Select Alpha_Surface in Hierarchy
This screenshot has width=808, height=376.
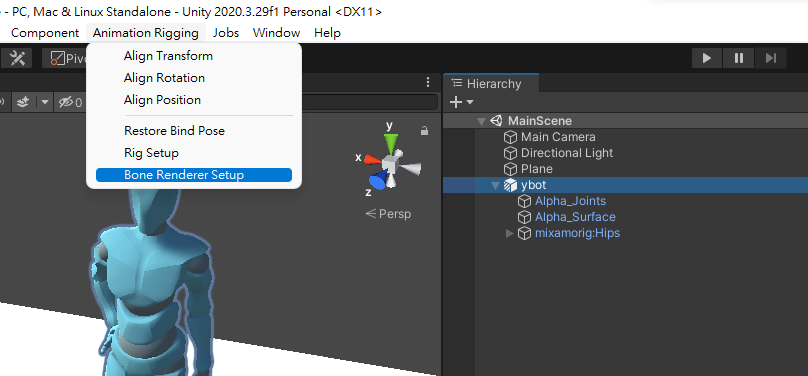coord(575,217)
